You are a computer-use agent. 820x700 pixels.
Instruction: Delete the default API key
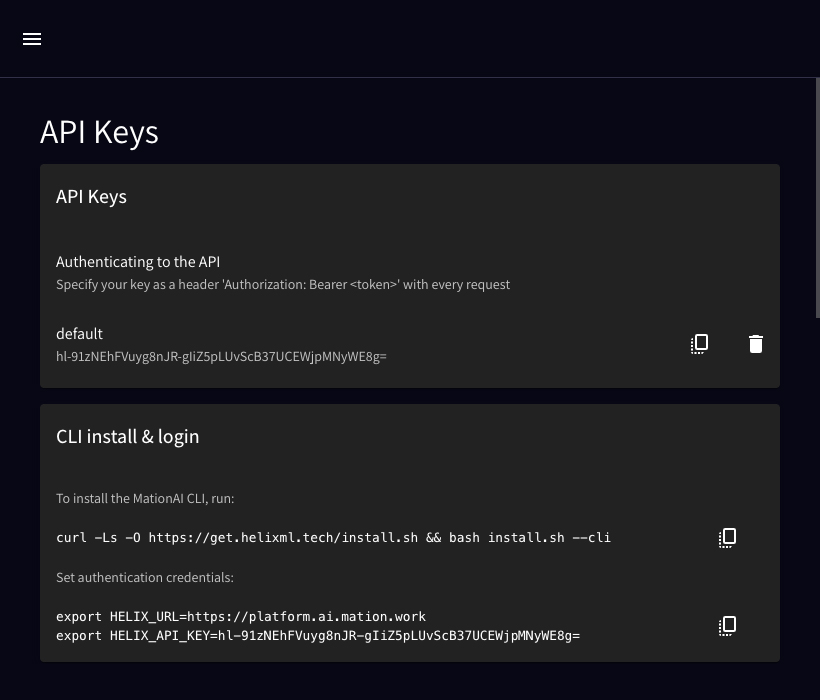(x=756, y=344)
